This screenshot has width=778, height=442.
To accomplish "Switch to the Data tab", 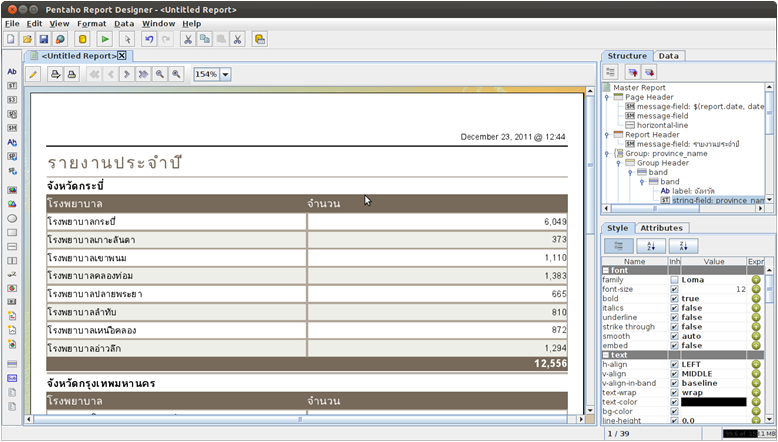I will (x=668, y=56).
